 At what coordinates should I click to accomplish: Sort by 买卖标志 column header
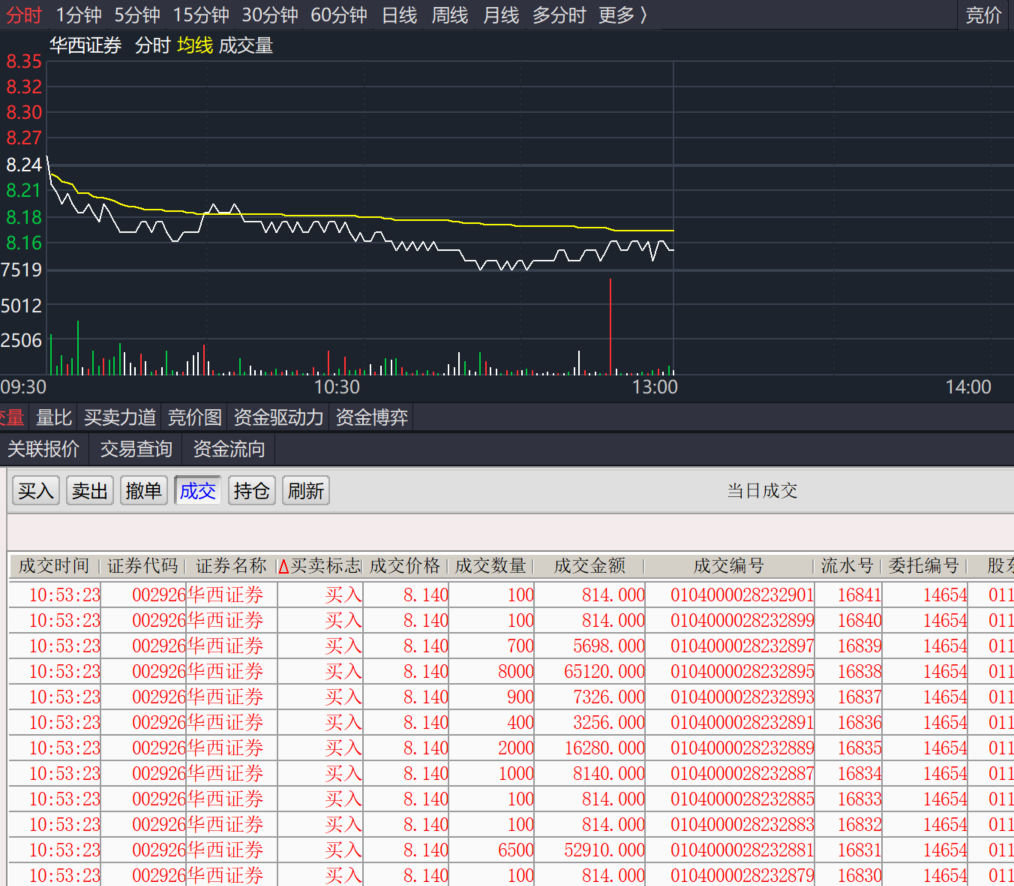point(319,566)
